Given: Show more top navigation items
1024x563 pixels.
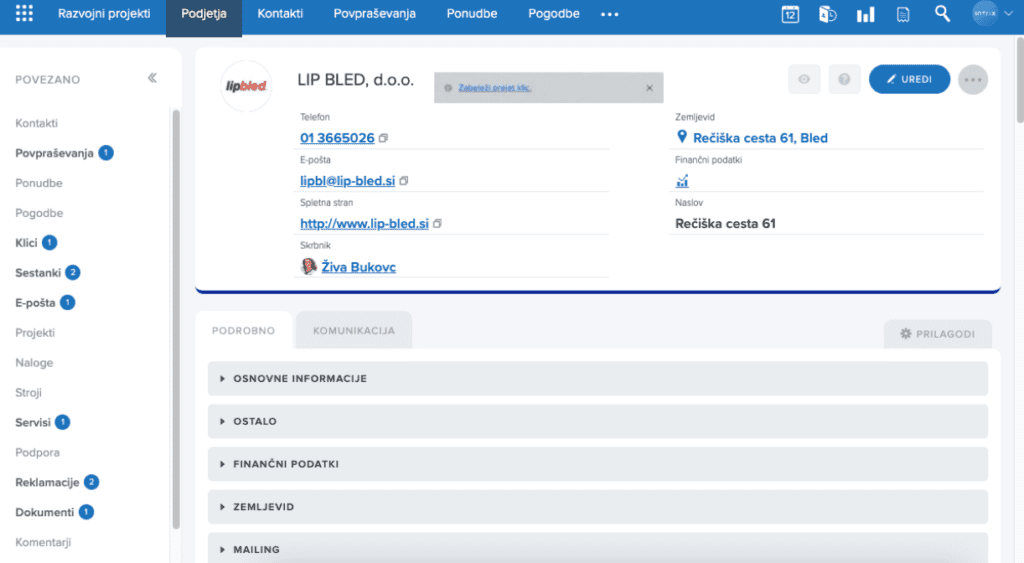Looking at the screenshot, I should [609, 14].
